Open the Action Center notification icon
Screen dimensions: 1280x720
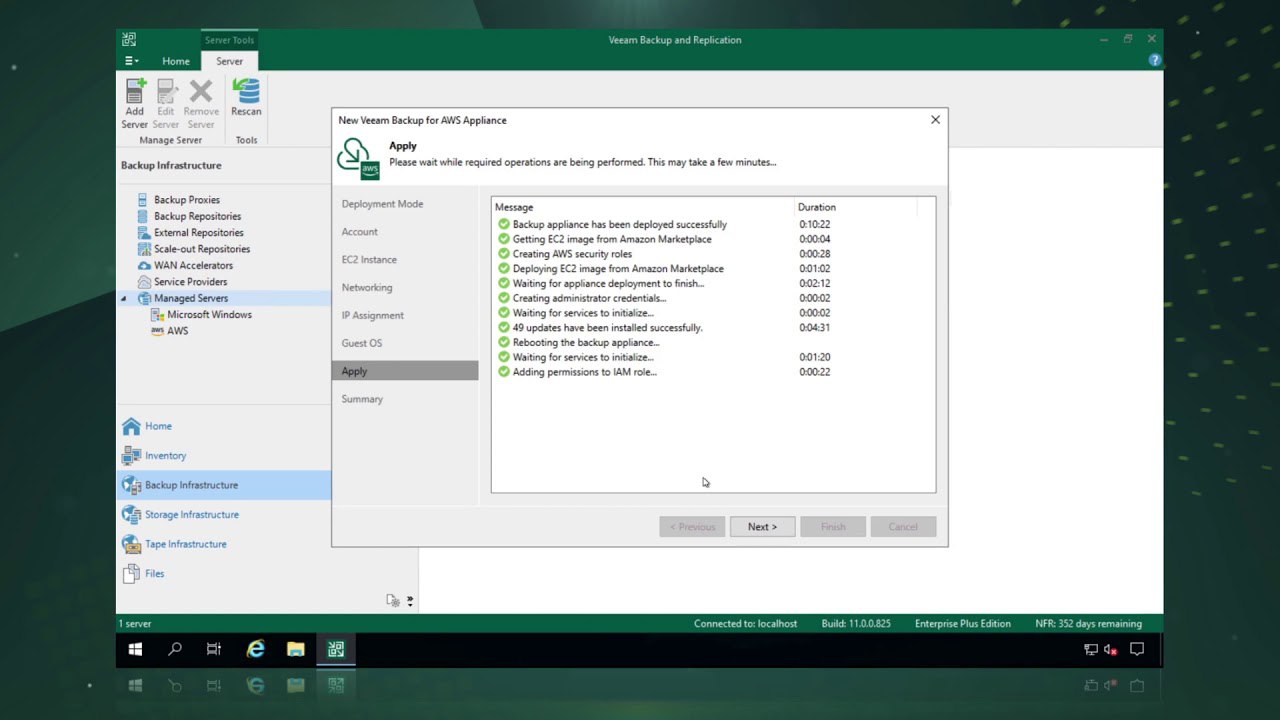point(1137,650)
